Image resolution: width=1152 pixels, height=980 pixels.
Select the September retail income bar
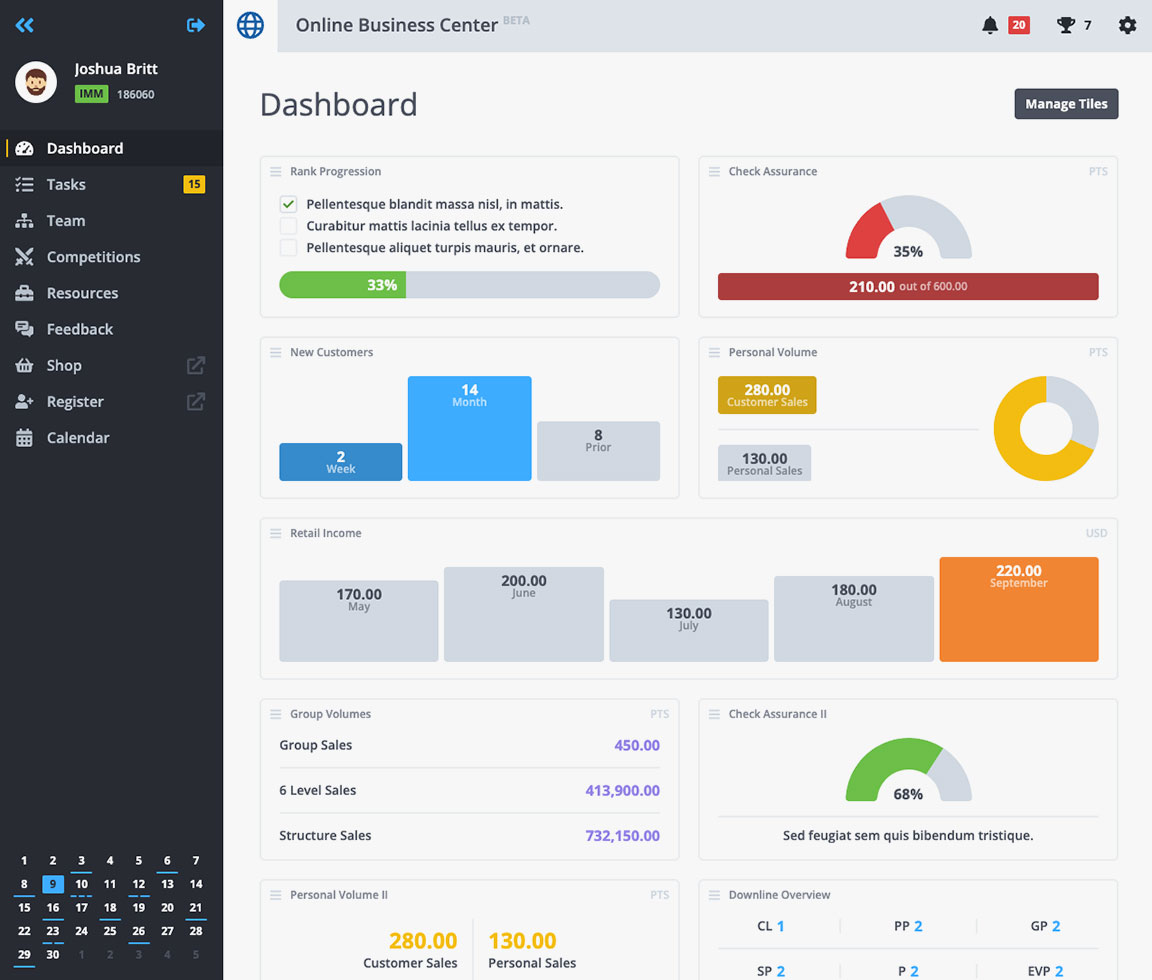point(1018,609)
